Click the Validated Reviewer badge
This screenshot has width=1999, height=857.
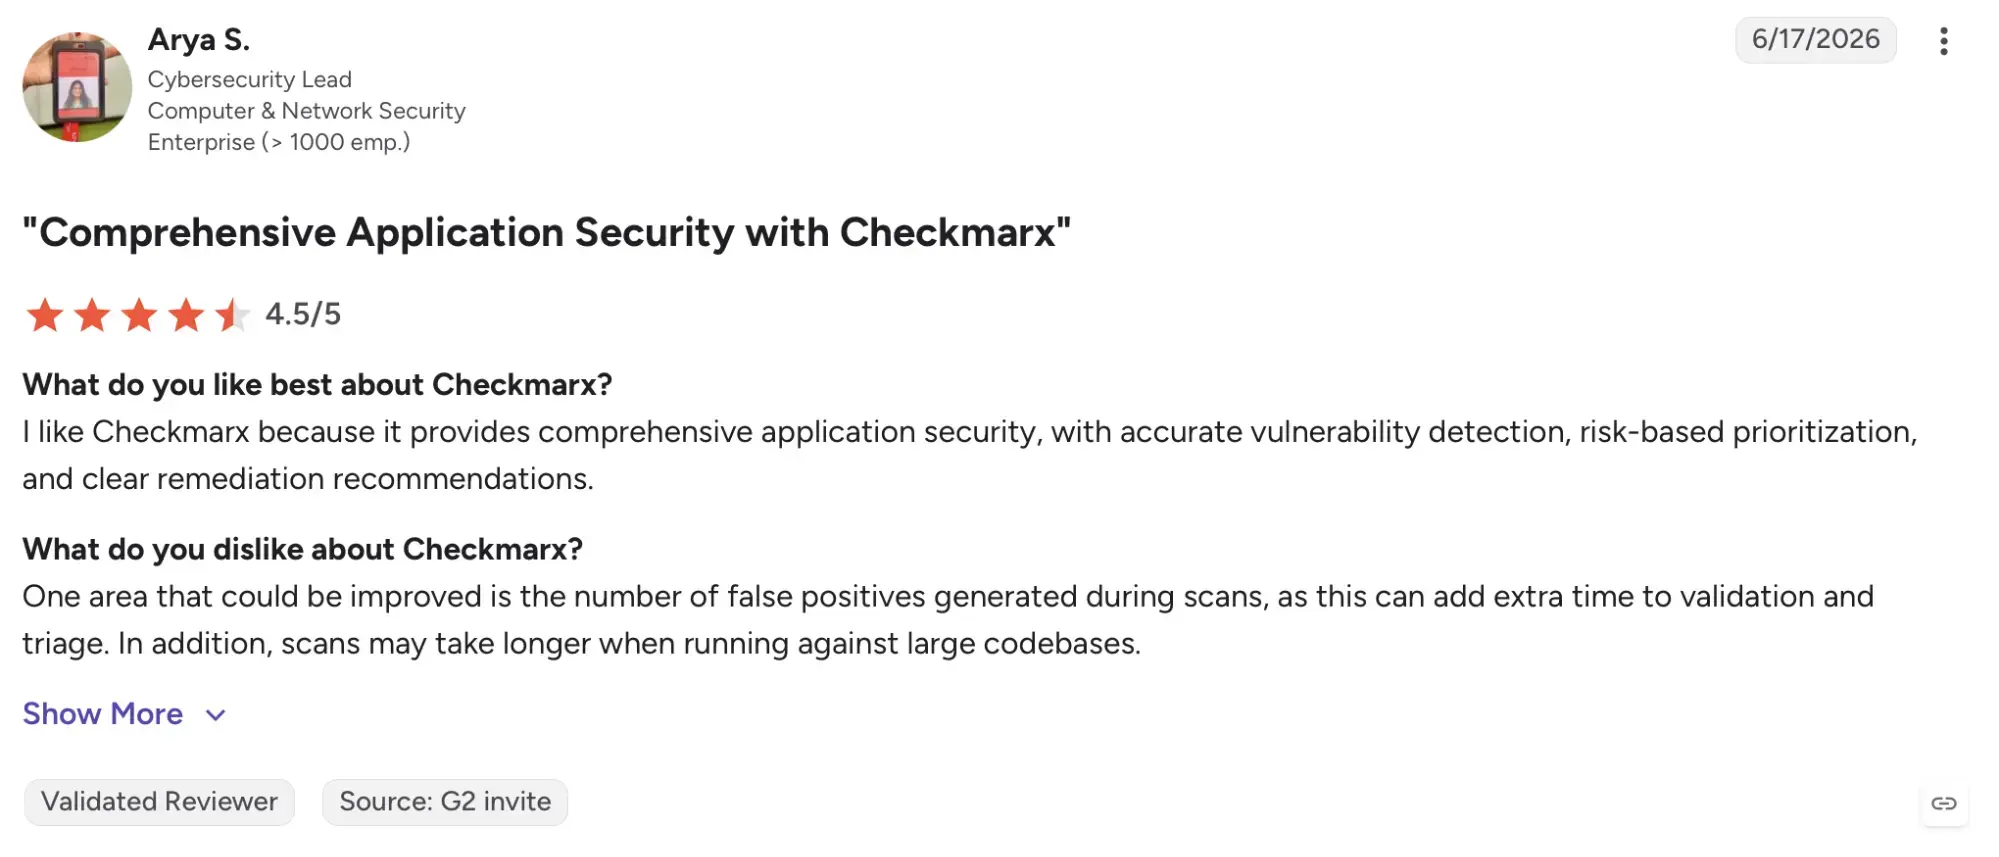pos(159,802)
